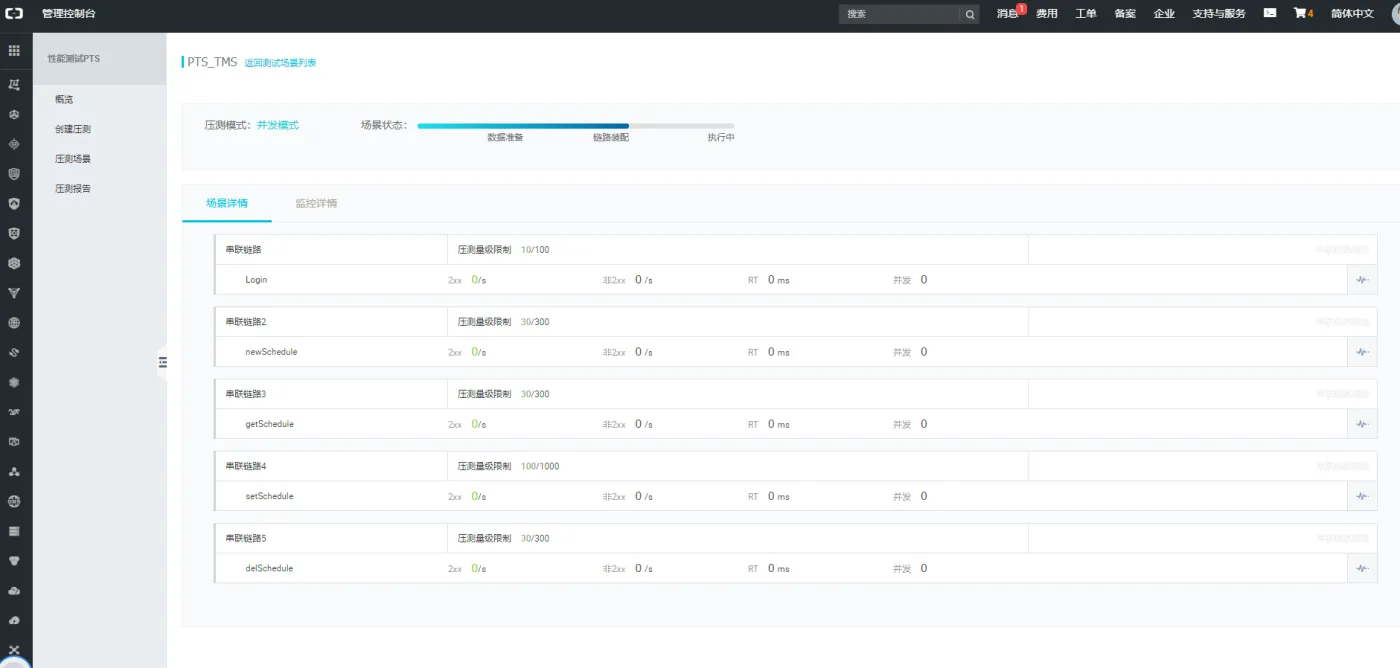Open 压测报告 in the side menu
The image size is (1400, 668).
[73, 188]
